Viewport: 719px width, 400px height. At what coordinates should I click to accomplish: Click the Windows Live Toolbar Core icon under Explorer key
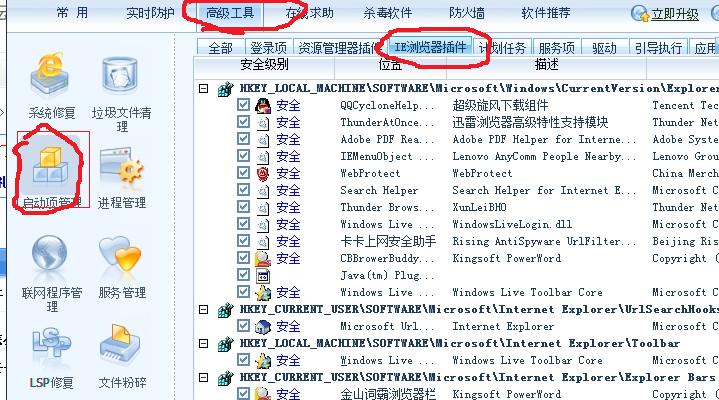click(263, 292)
